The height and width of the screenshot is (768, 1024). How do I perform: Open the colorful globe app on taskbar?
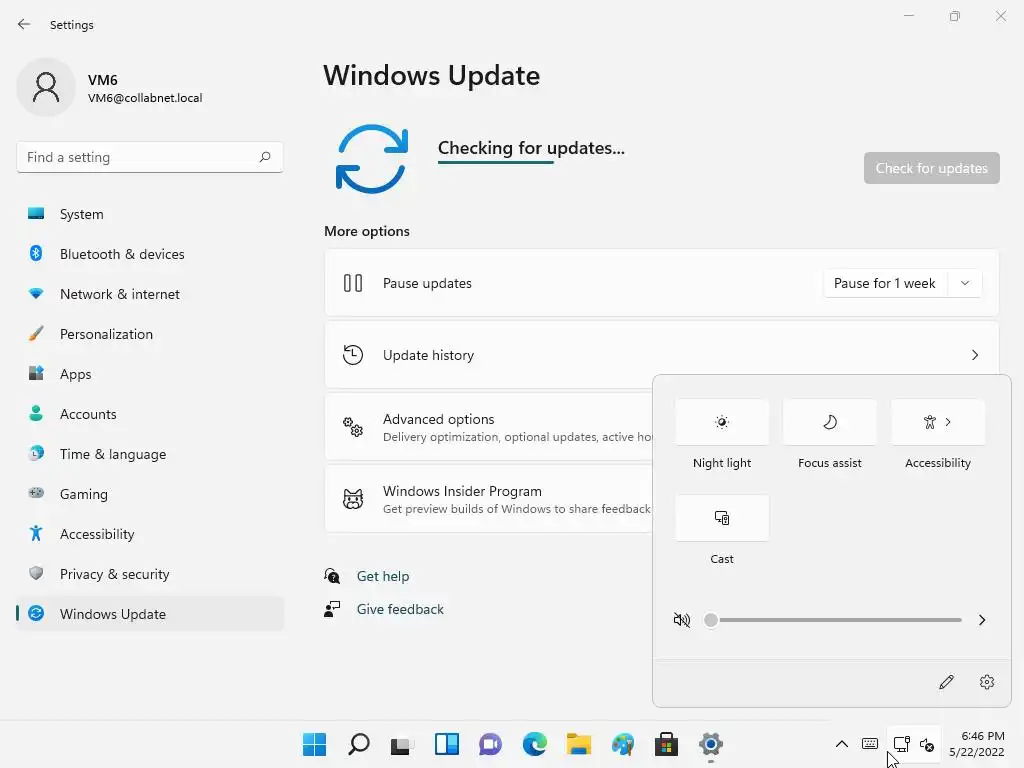click(x=623, y=744)
